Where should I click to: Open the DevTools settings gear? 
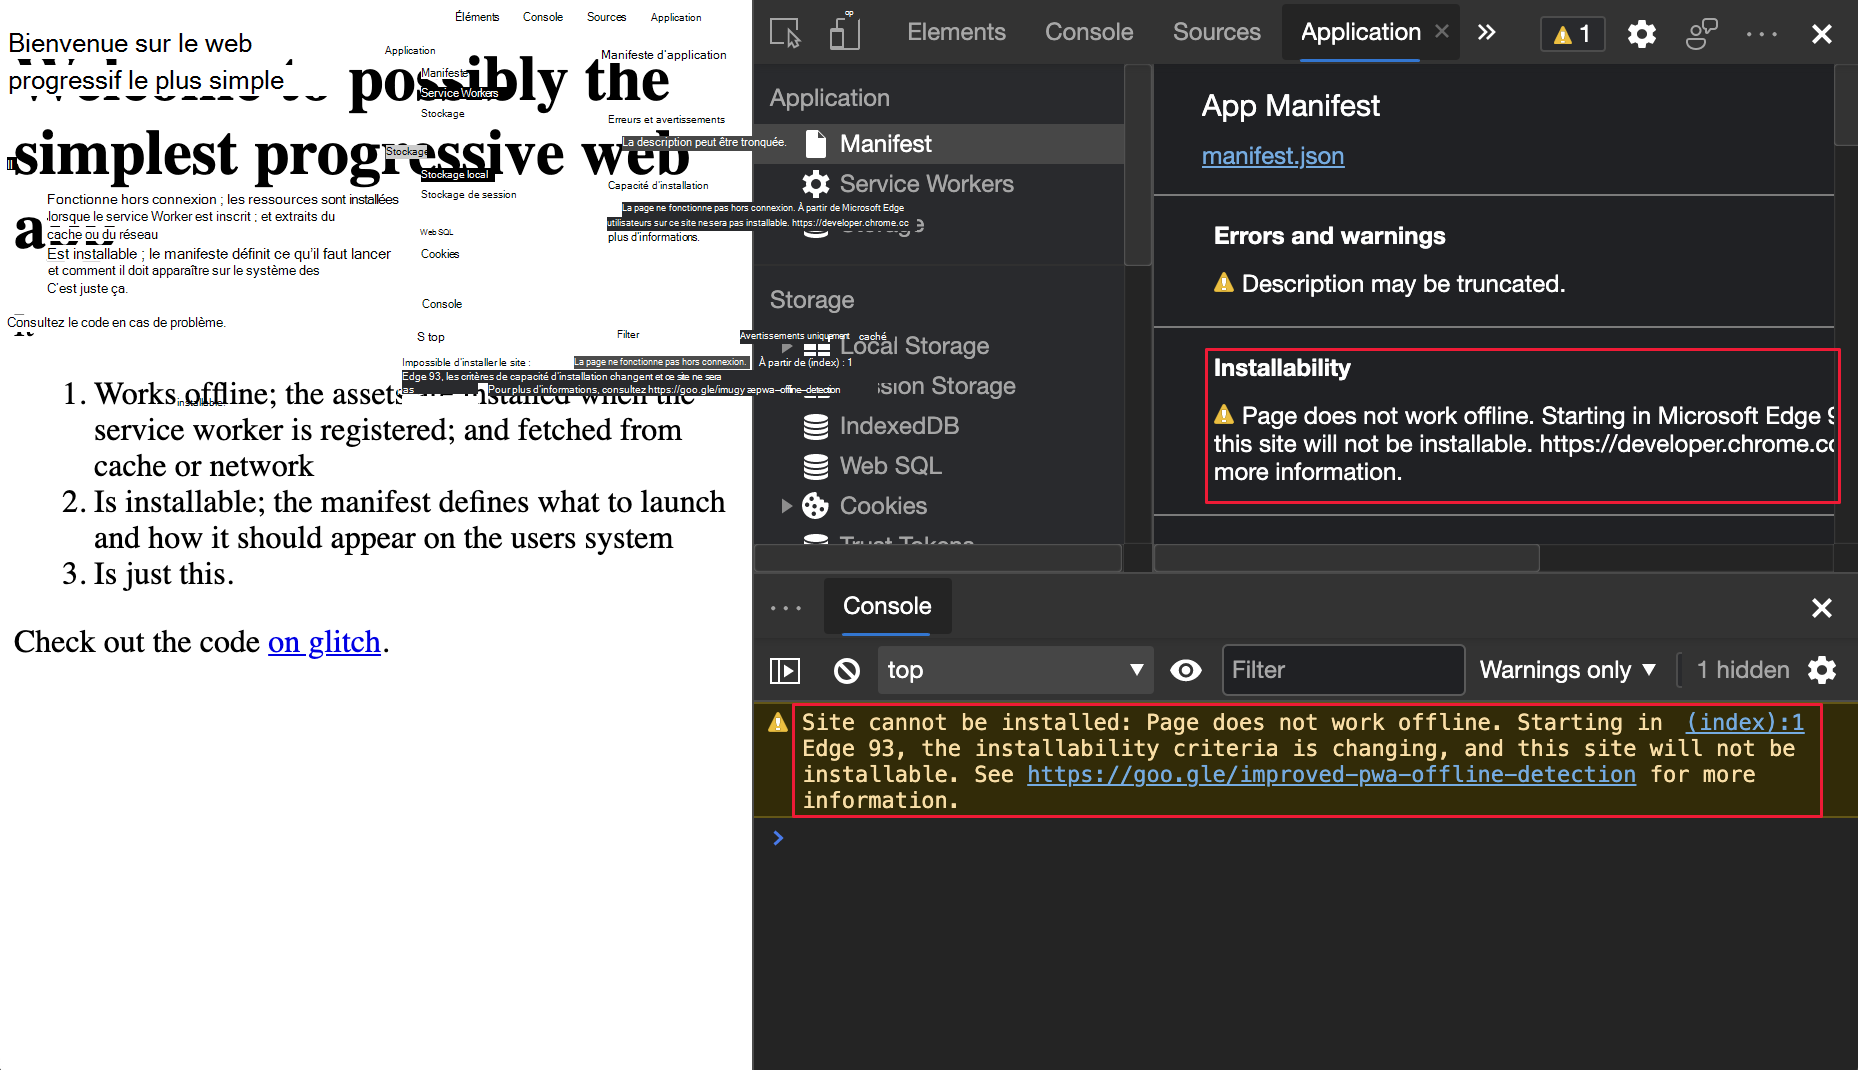[x=1641, y=33]
